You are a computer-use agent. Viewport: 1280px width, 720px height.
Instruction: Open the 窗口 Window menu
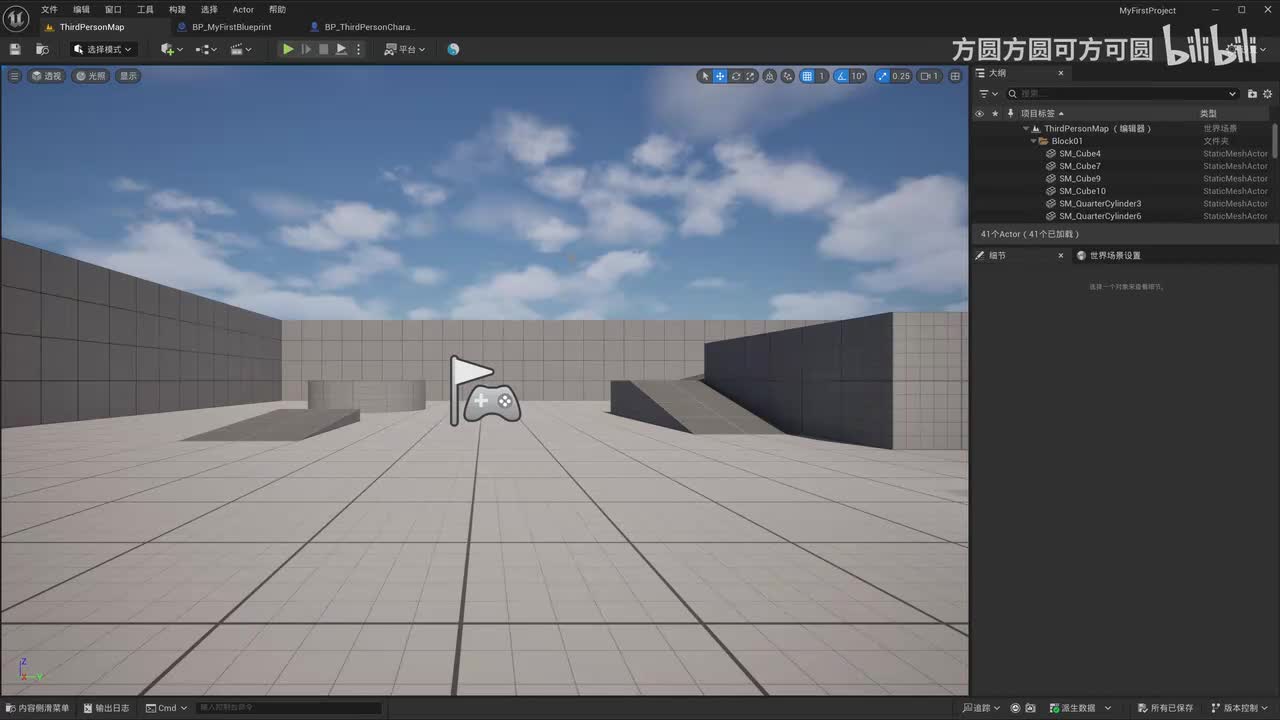tap(113, 10)
